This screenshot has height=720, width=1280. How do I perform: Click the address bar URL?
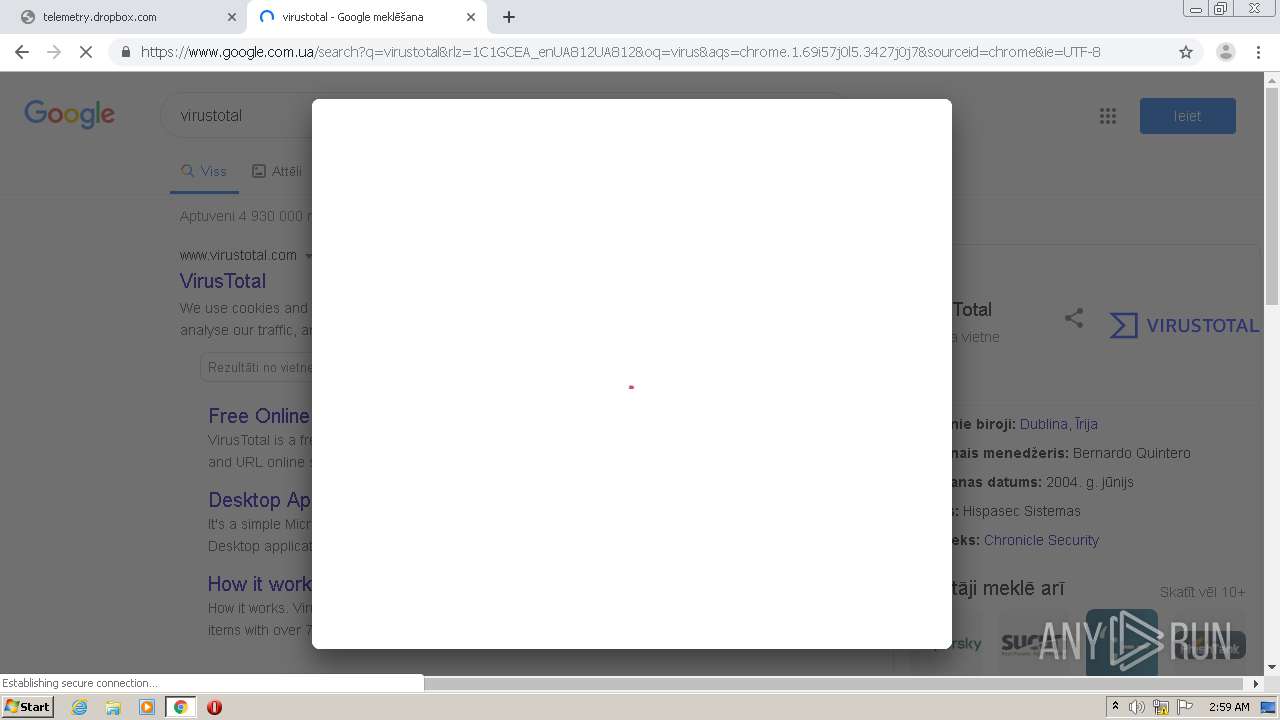620,52
